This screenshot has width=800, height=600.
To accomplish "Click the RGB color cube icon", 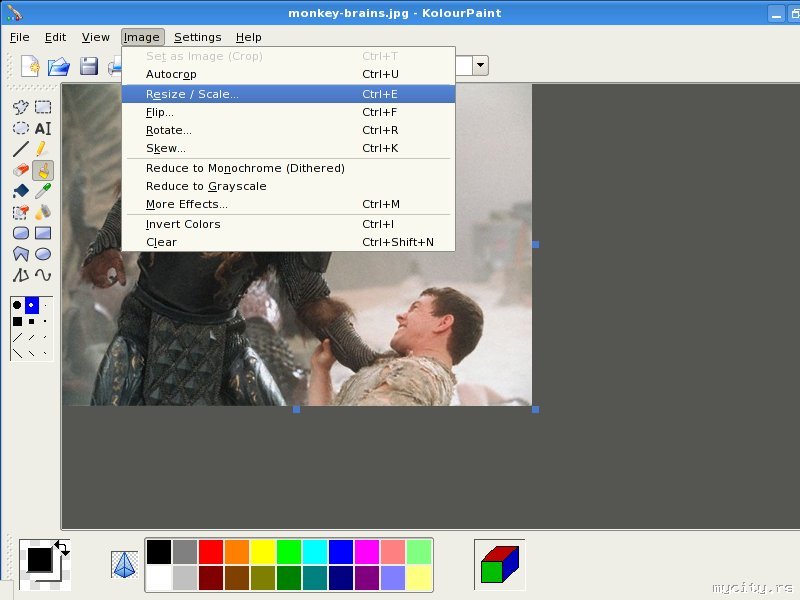I will click(499, 564).
